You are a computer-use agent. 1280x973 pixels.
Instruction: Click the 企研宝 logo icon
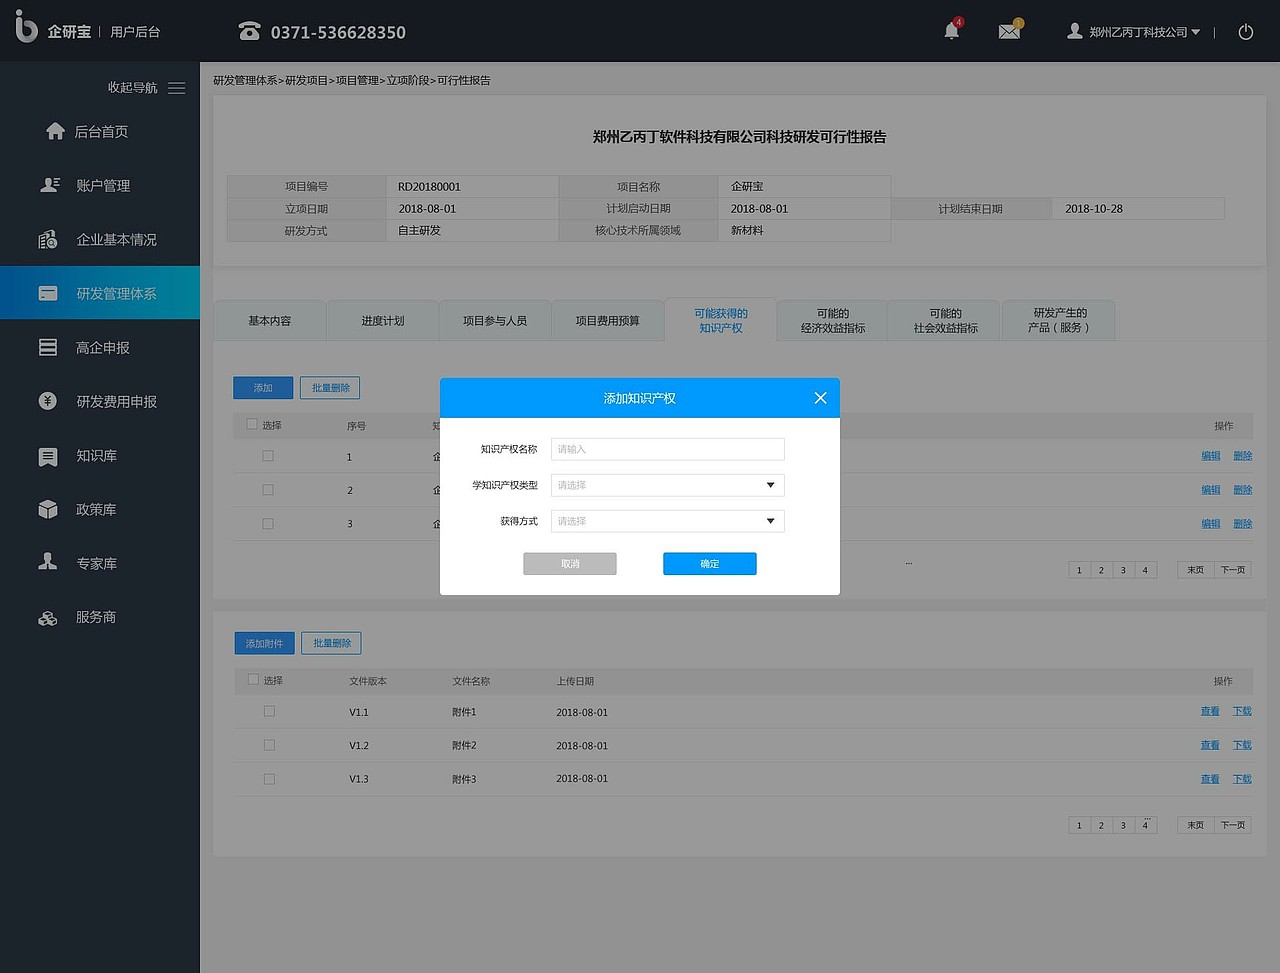tap(27, 27)
